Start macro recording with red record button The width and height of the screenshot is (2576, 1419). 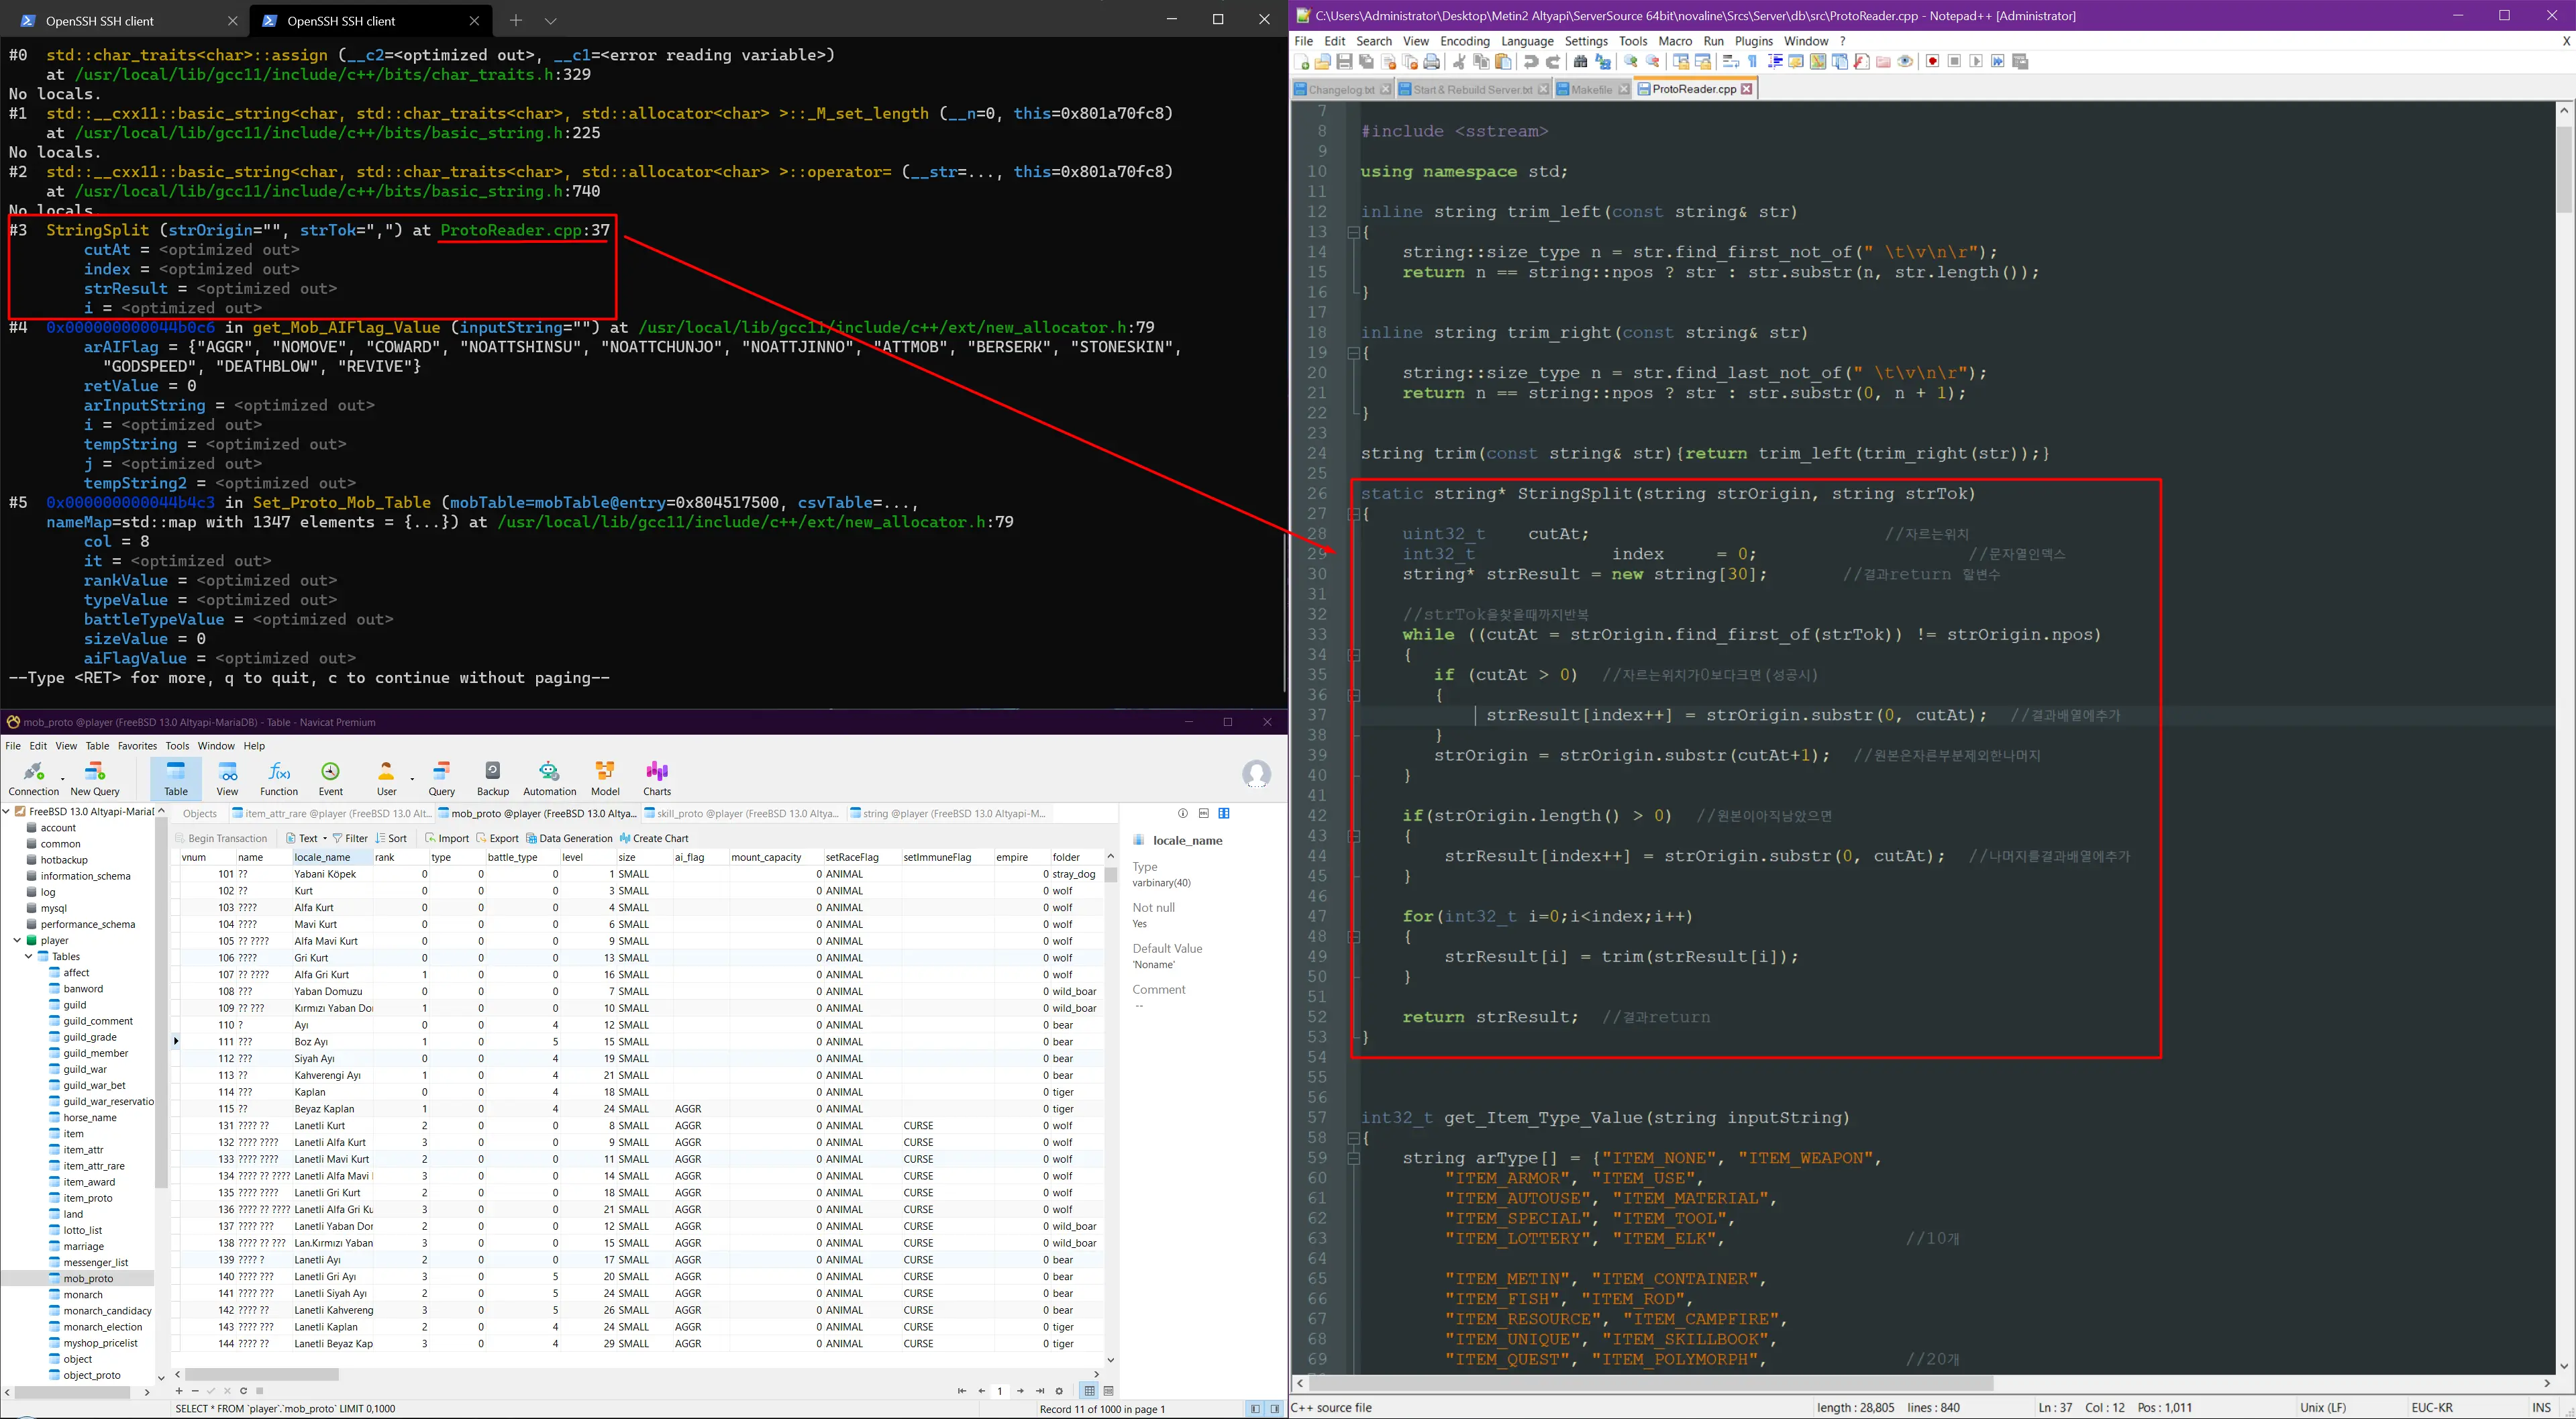pos(1932,62)
